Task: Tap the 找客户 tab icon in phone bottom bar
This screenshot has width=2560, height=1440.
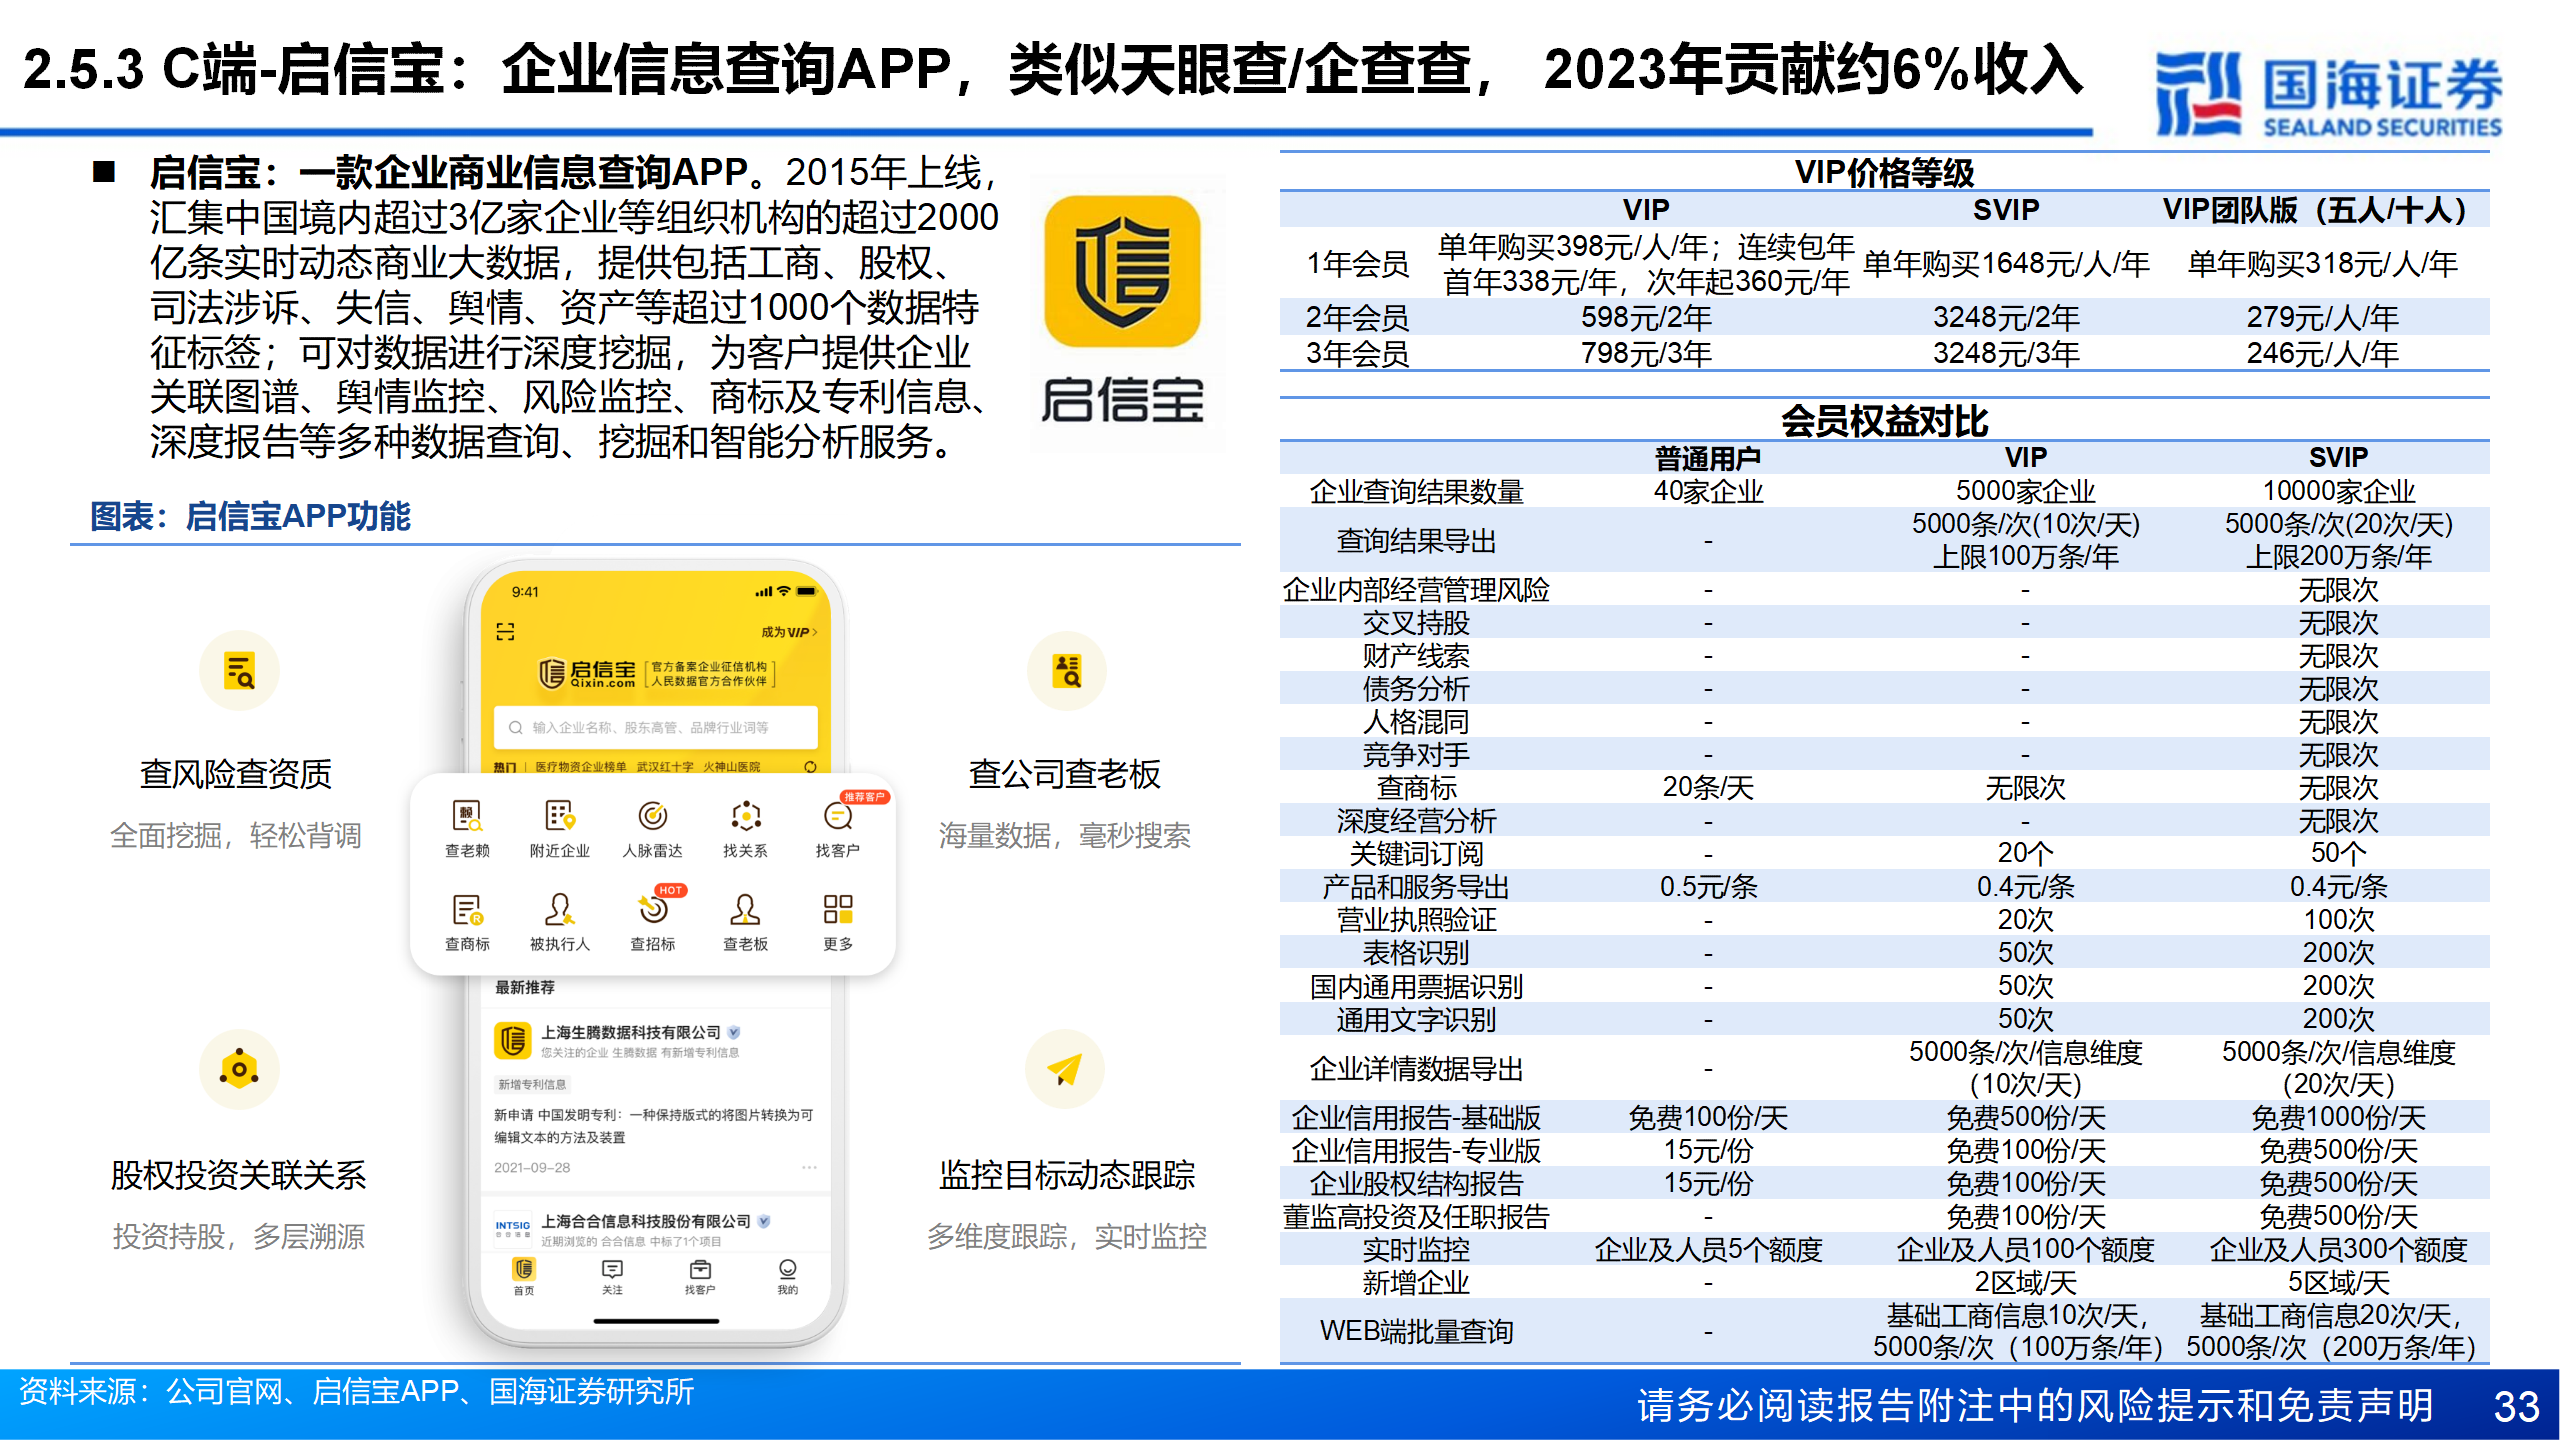Action: coord(700,1269)
